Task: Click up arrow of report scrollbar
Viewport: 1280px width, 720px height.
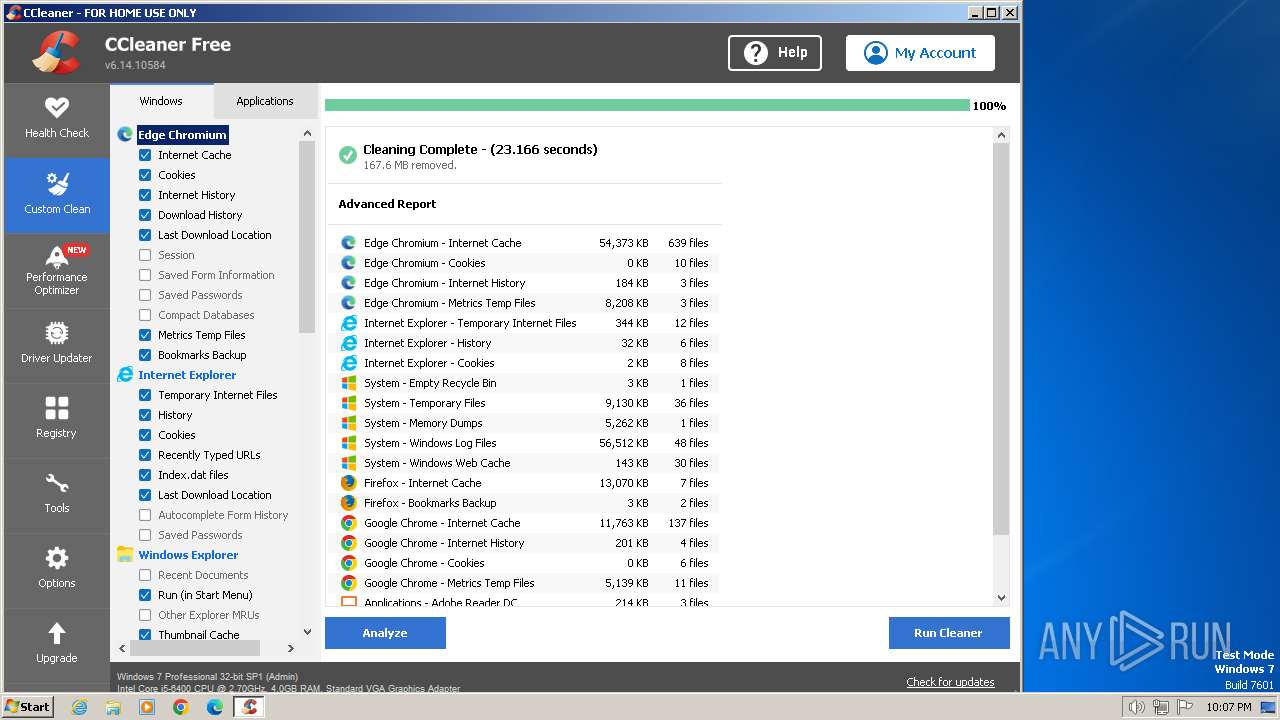Action: (x=1001, y=135)
